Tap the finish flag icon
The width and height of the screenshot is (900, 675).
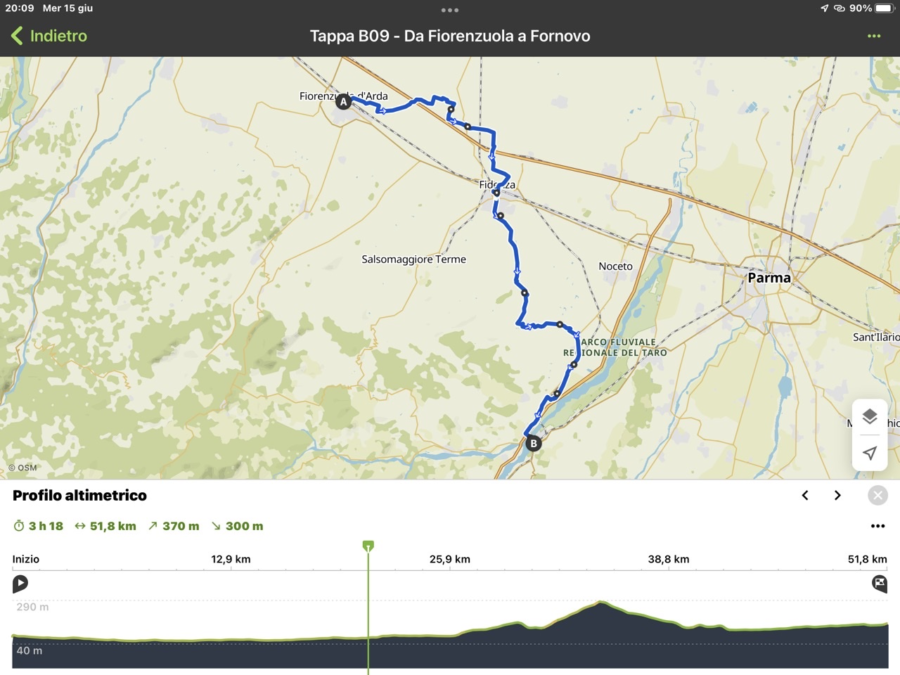879,584
